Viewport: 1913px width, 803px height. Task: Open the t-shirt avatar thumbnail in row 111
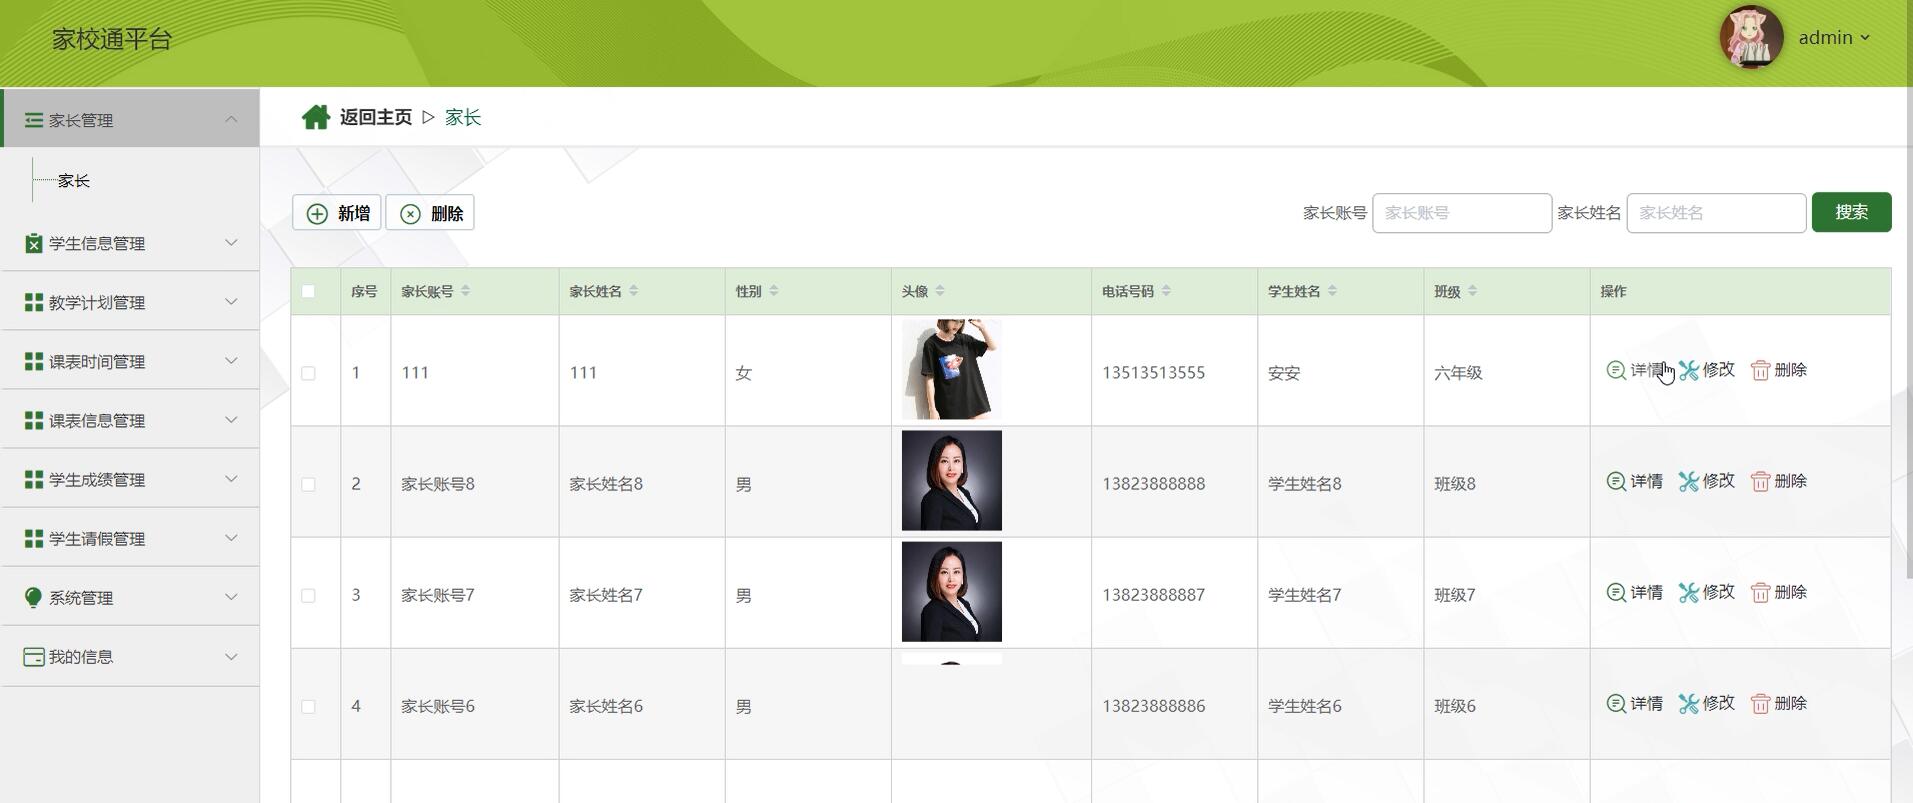point(951,369)
